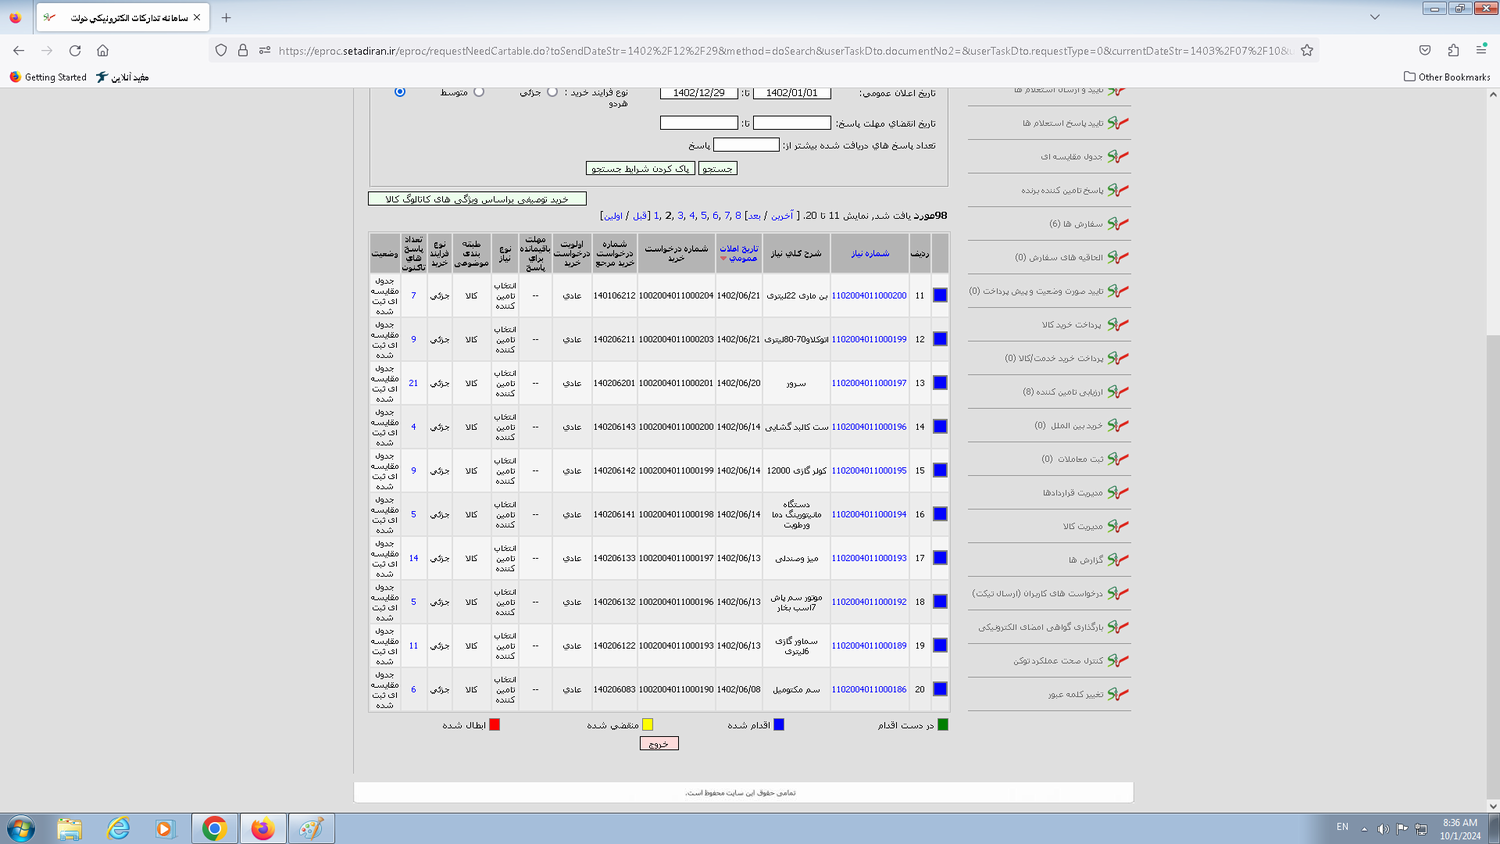
Task: Click the logo icon beside 'مدیریت قراردادها'
Action: coord(1118,492)
